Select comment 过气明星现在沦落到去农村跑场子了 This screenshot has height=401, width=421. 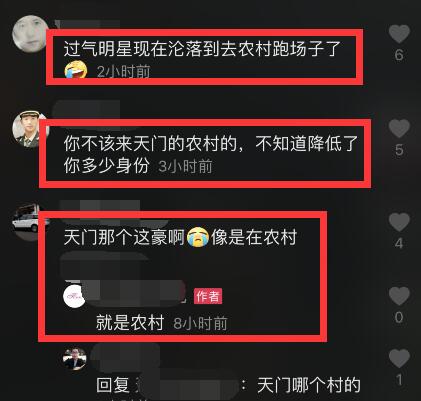coord(202,49)
